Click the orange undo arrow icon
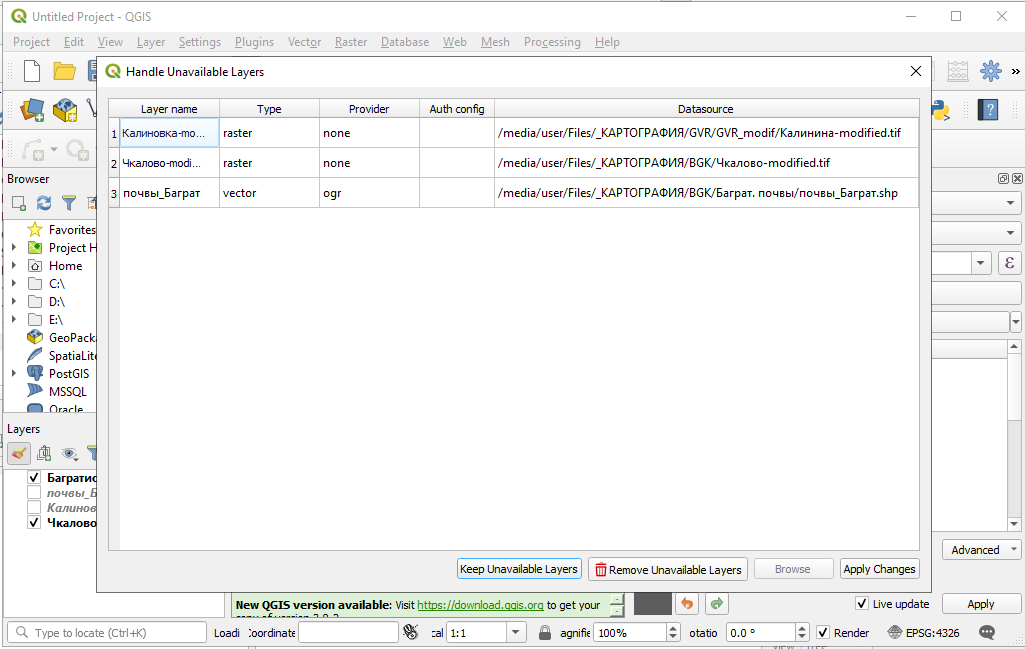The image size is (1025, 649). 687,603
